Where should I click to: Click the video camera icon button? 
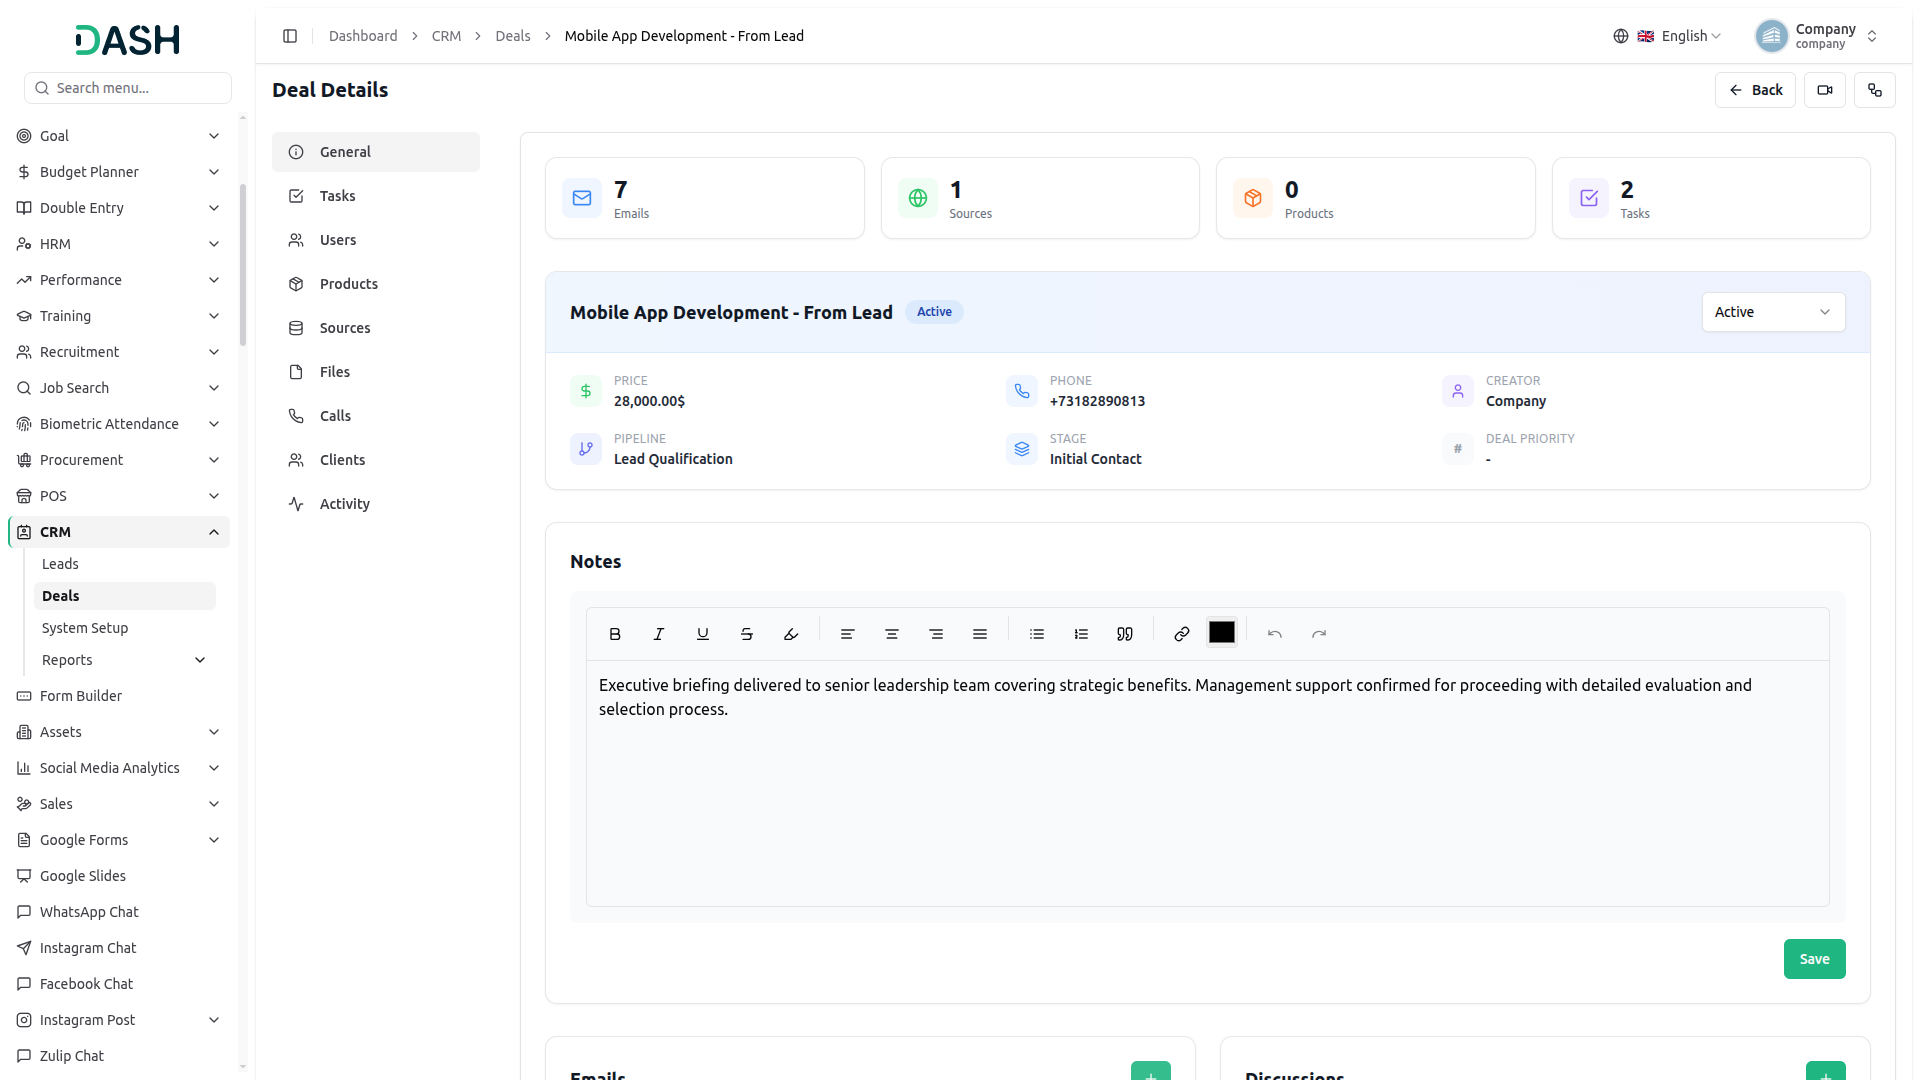[1825, 90]
